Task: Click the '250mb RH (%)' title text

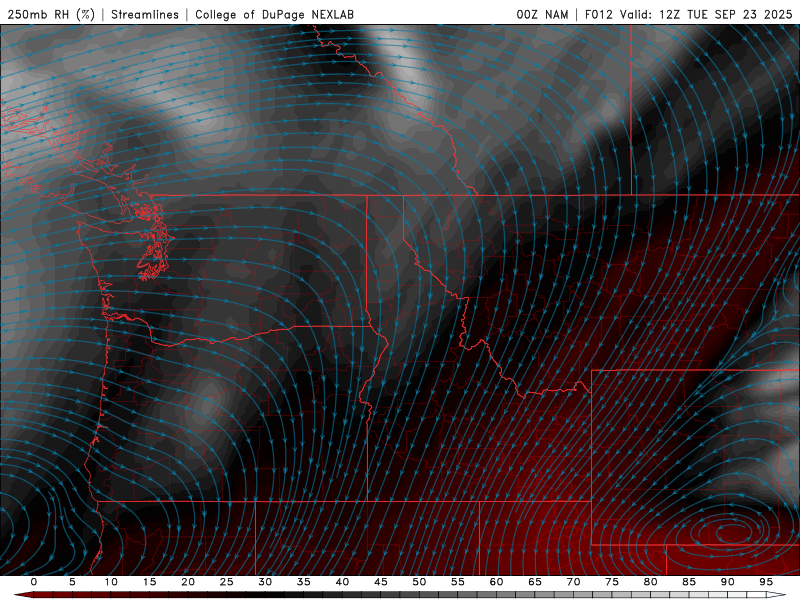Action: click(x=51, y=14)
